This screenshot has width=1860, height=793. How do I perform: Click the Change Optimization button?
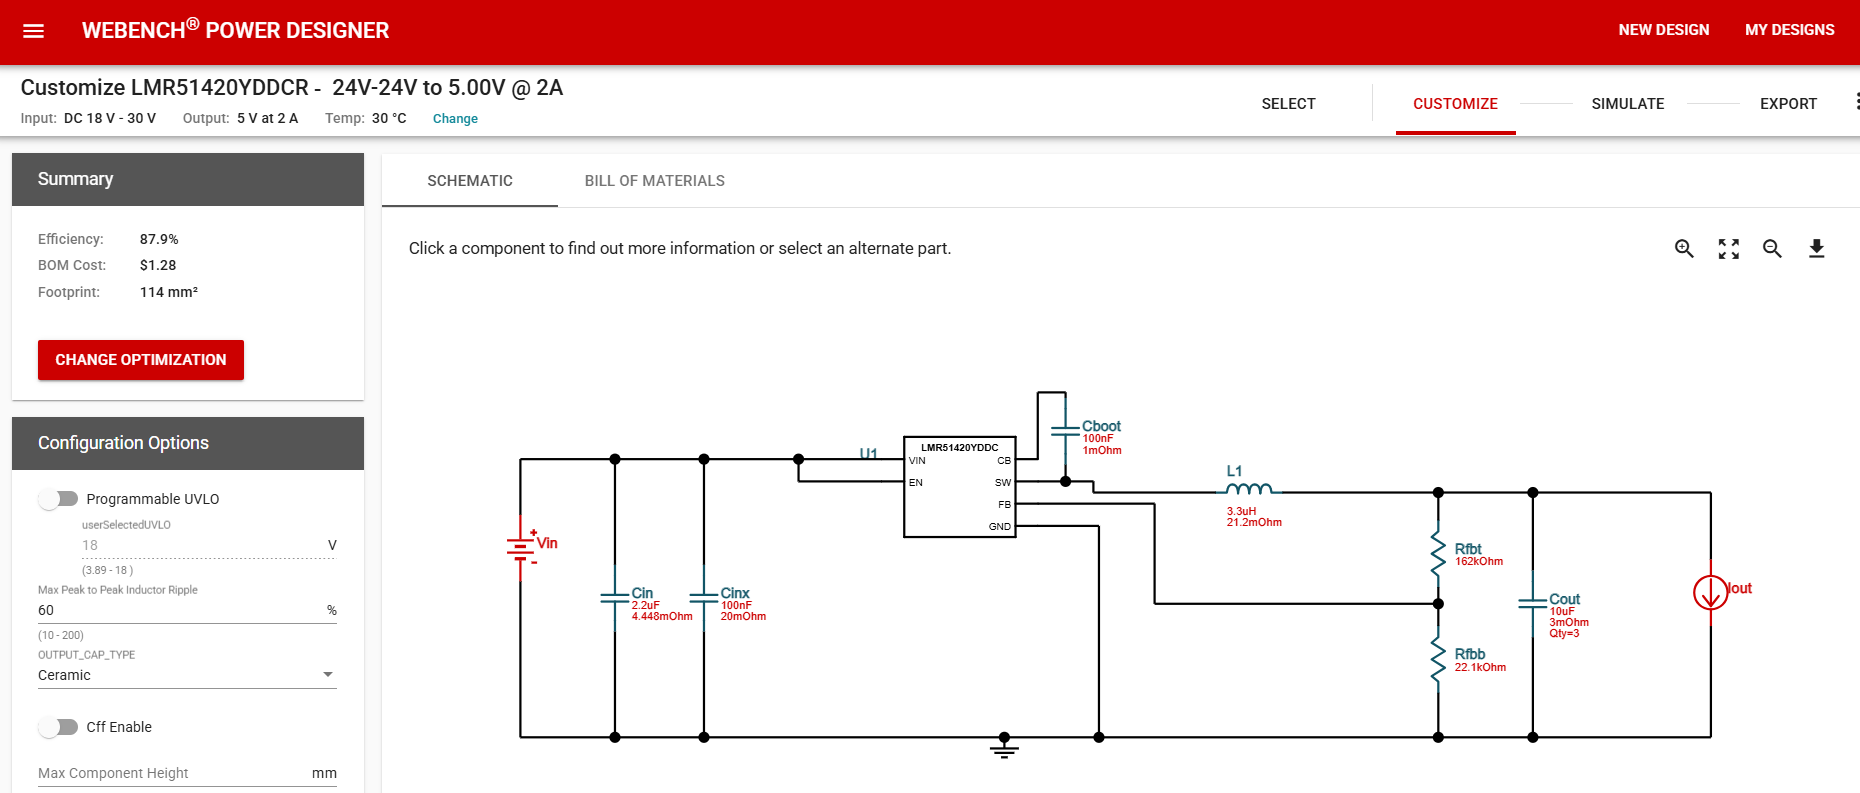[141, 360]
